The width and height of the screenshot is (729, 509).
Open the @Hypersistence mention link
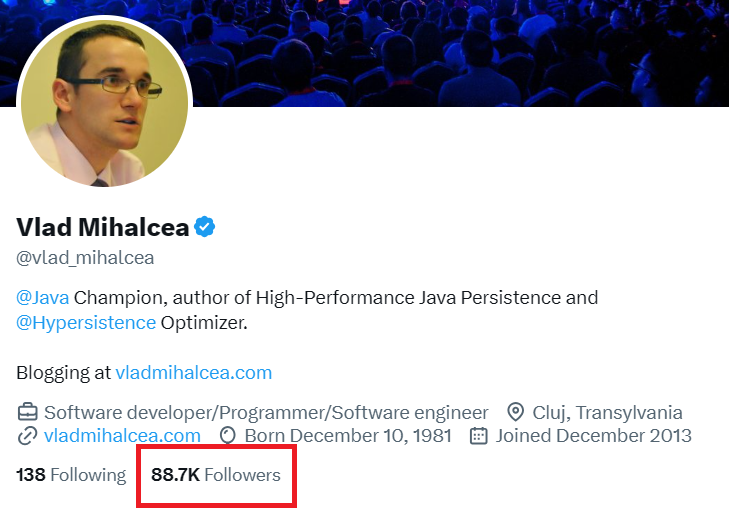pyautogui.click(x=86, y=322)
